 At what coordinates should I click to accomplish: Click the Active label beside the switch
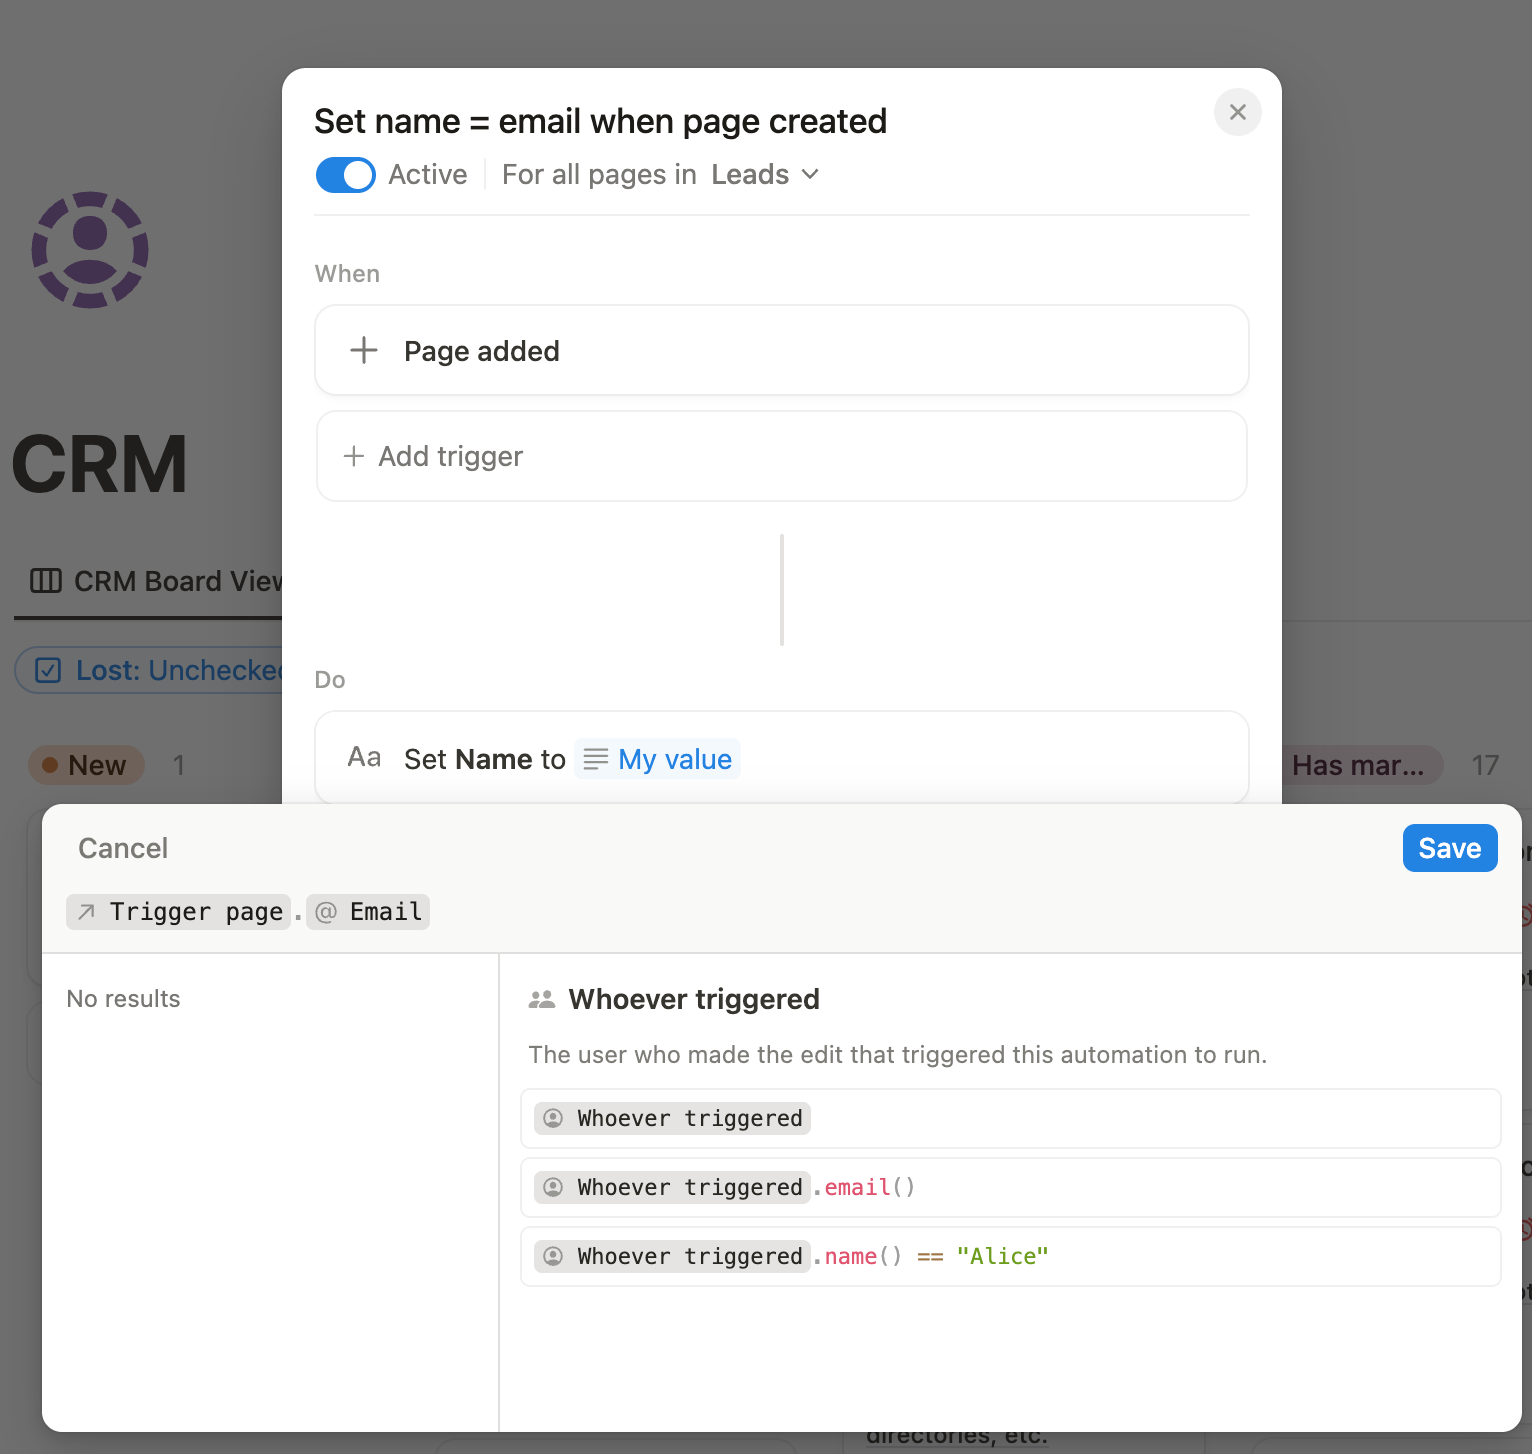tap(427, 175)
